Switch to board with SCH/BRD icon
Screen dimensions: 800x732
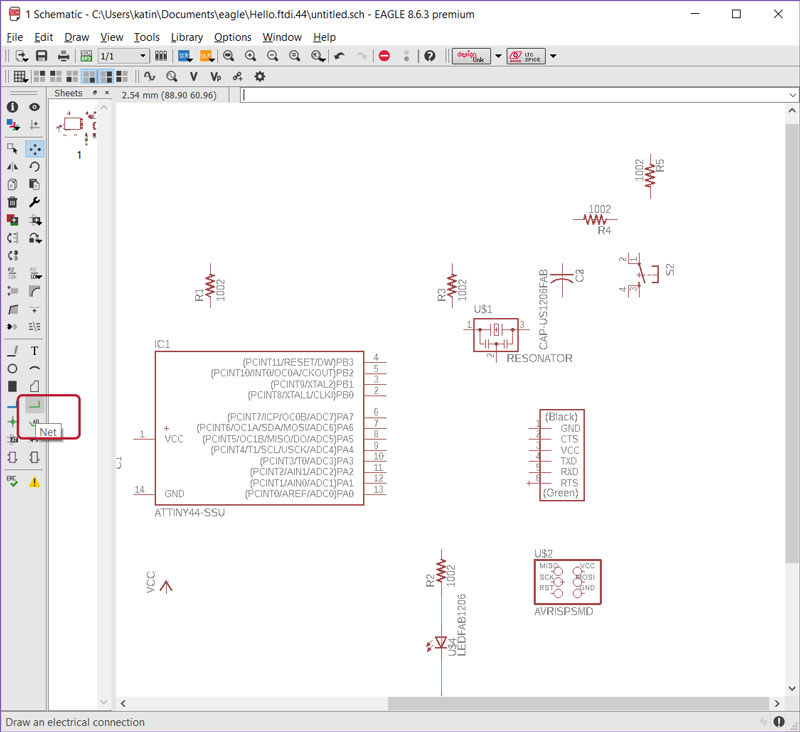86,56
